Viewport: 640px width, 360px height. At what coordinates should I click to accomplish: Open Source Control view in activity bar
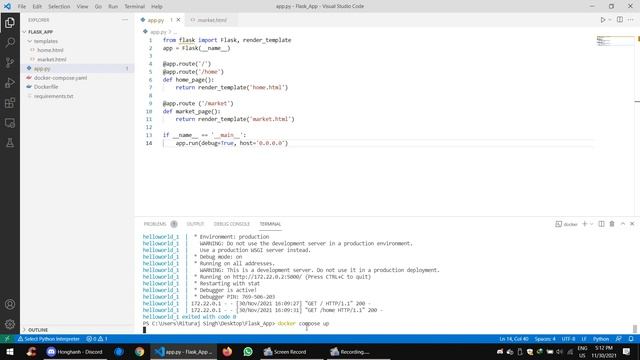pos(10,62)
